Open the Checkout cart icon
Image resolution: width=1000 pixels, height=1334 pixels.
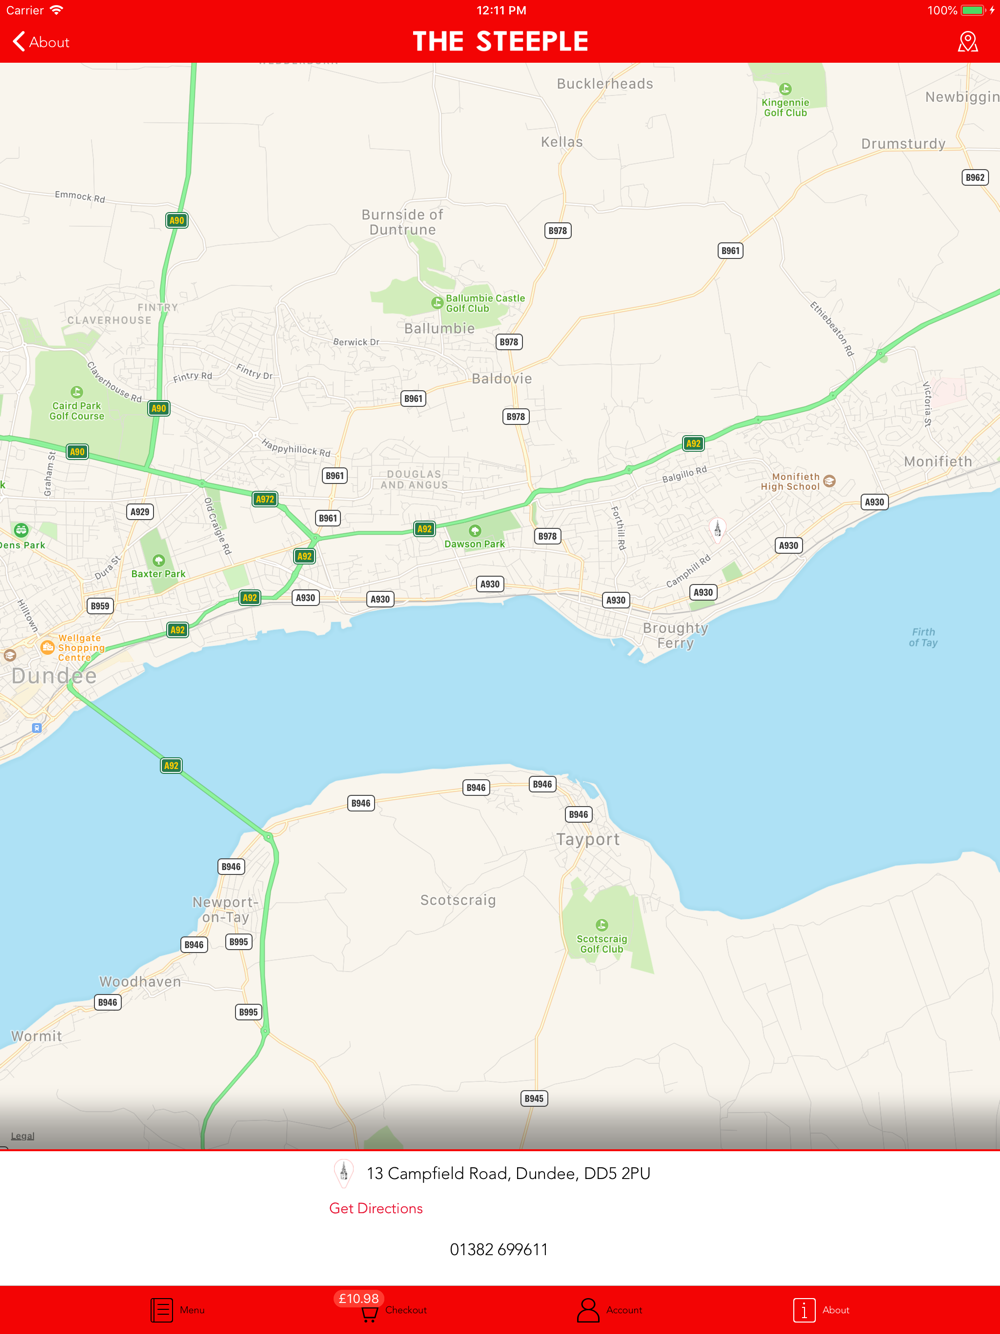coord(369,1314)
